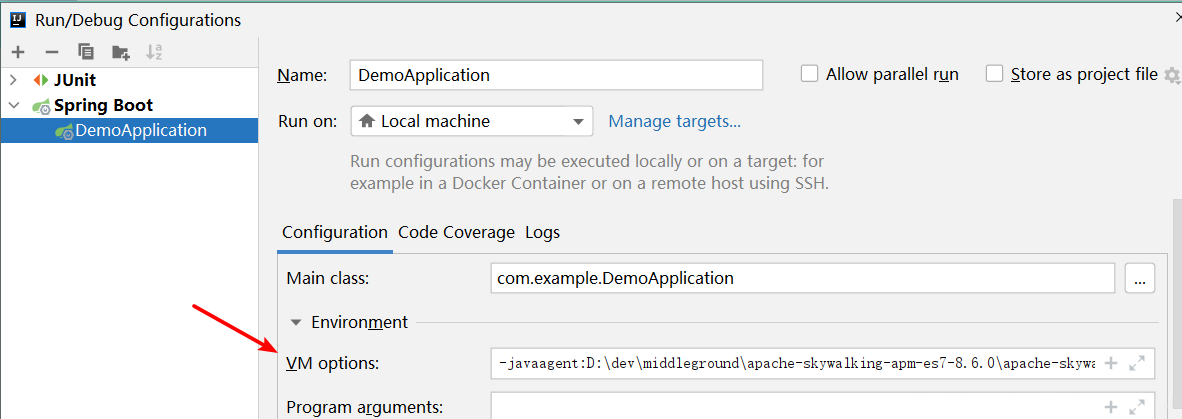1182x419 pixels.
Task: Create new folder using folder-plus icon
Action: (x=121, y=52)
